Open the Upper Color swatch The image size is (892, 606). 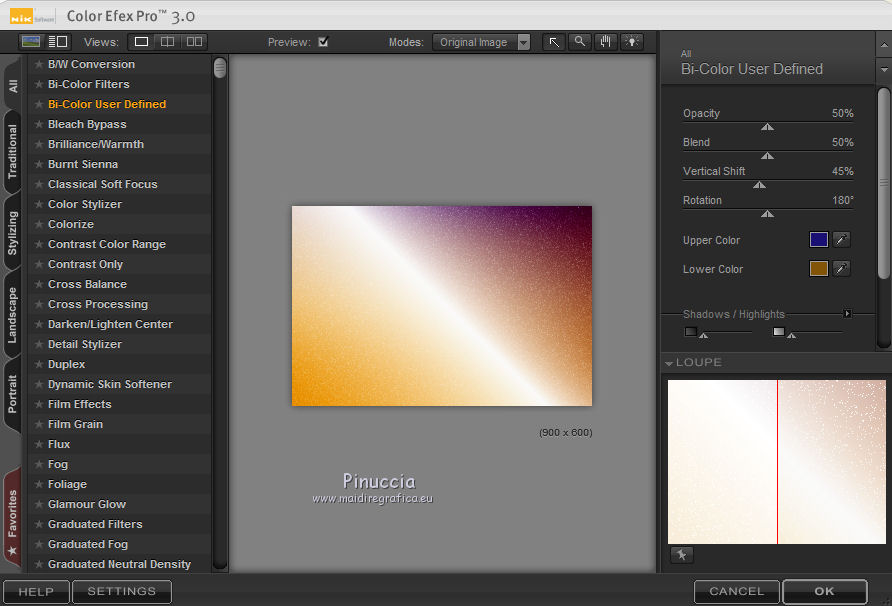pyautogui.click(x=819, y=240)
